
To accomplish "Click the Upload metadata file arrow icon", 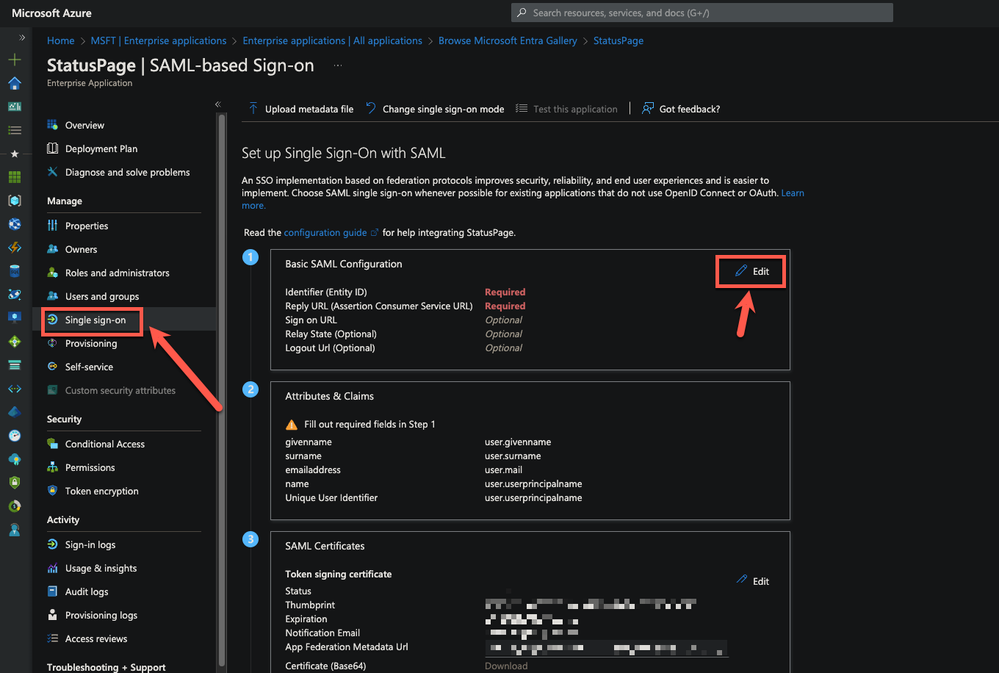I will tap(253, 108).
